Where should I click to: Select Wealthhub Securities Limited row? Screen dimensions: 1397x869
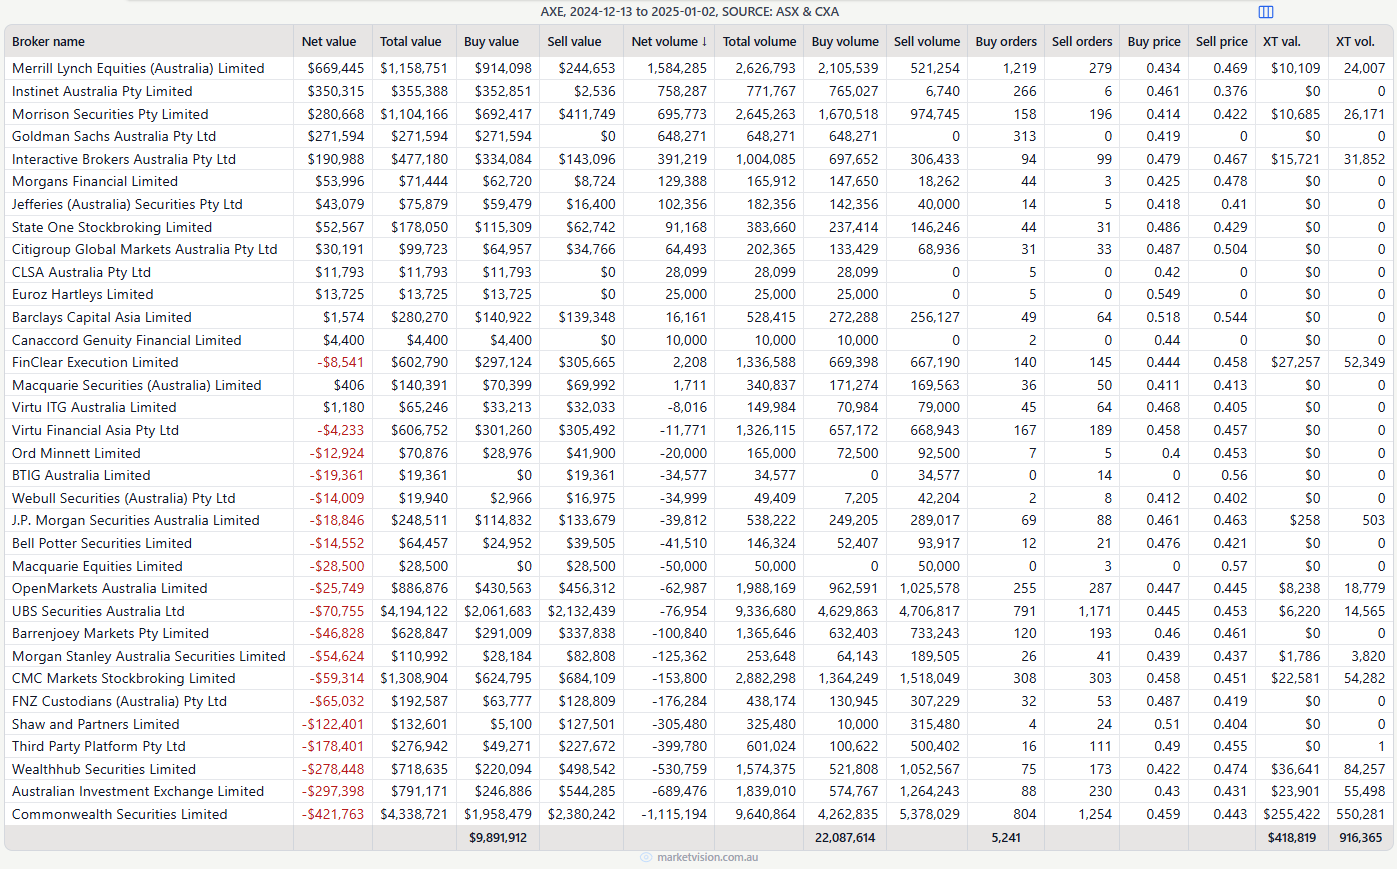click(x=698, y=769)
